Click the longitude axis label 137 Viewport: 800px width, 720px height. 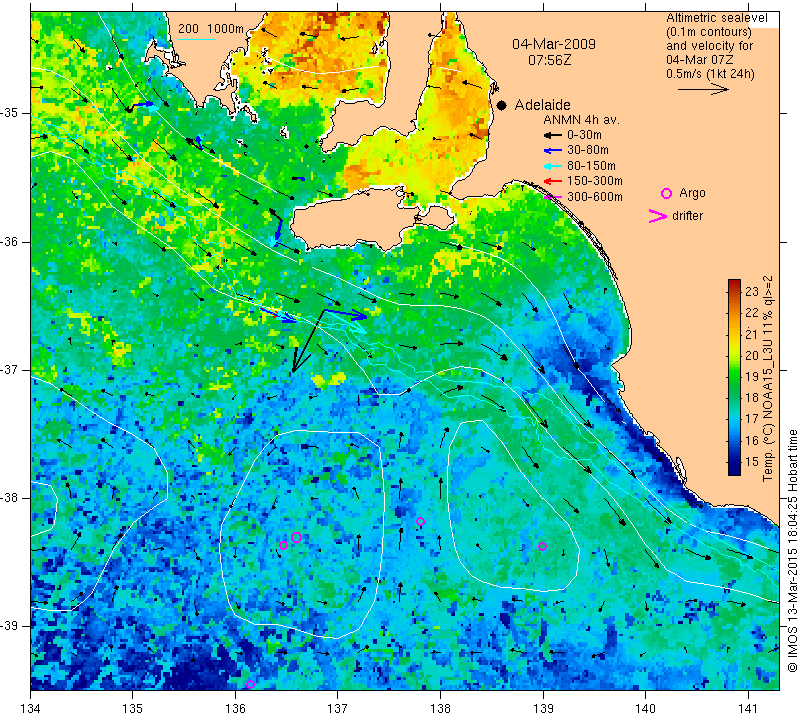[338, 709]
